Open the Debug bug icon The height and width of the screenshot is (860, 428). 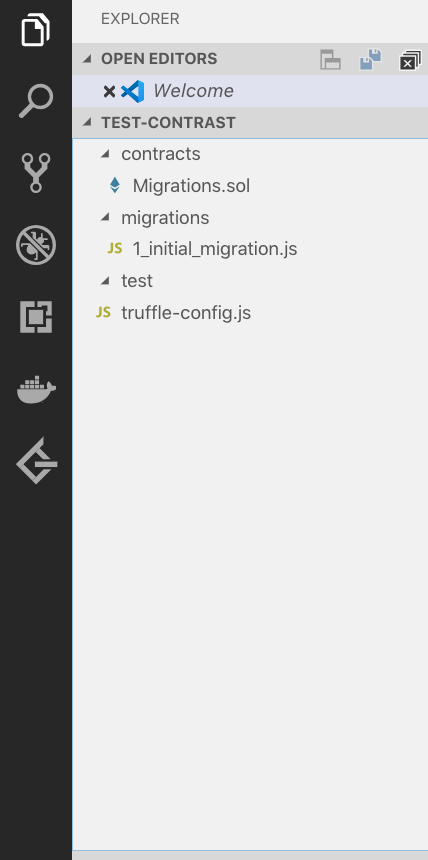click(36, 245)
